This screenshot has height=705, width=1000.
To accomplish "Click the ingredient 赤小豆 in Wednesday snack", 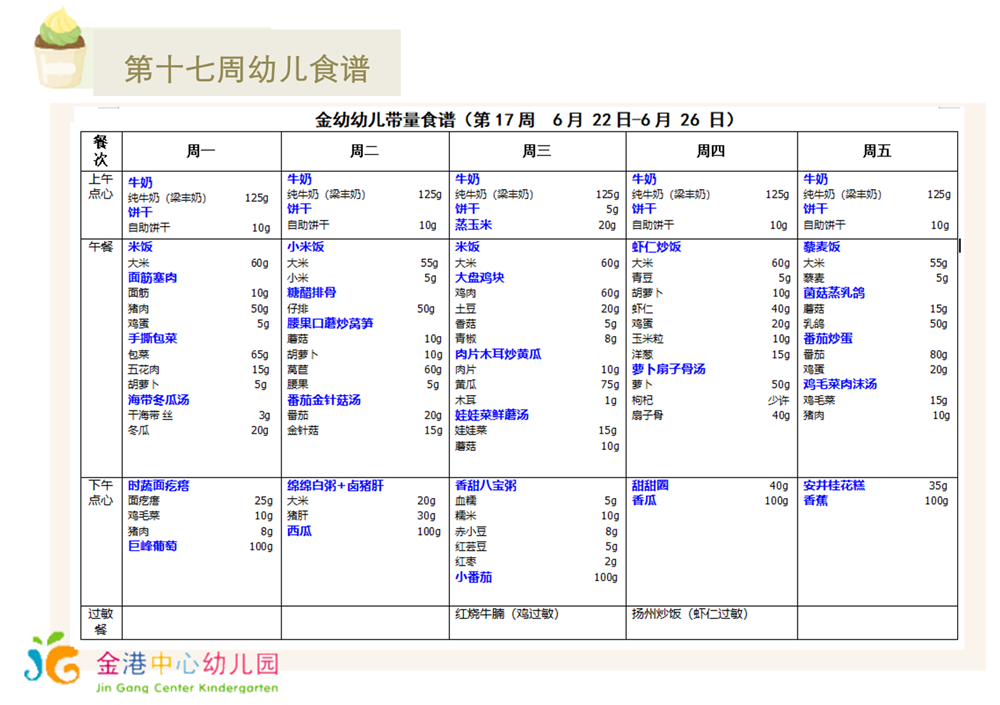I will click(471, 531).
